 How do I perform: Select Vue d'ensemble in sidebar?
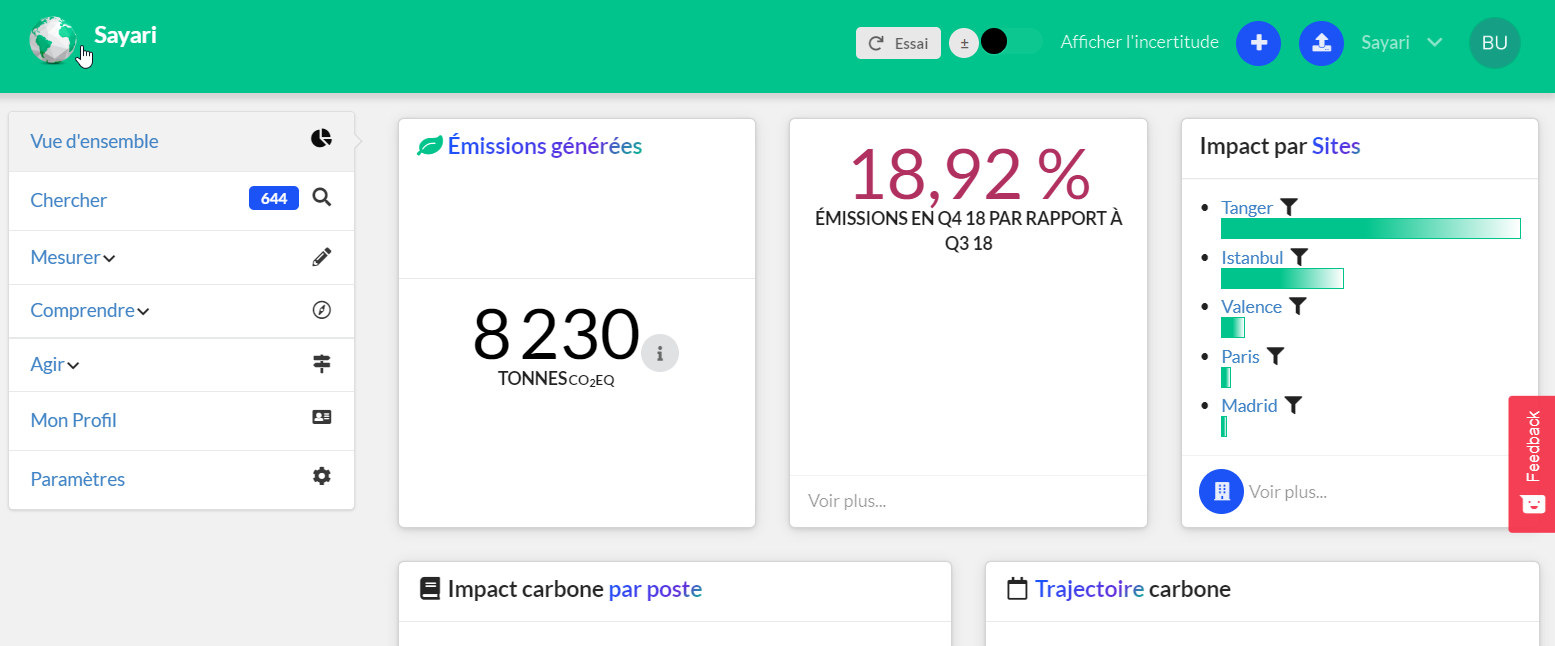[x=182, y=141]
